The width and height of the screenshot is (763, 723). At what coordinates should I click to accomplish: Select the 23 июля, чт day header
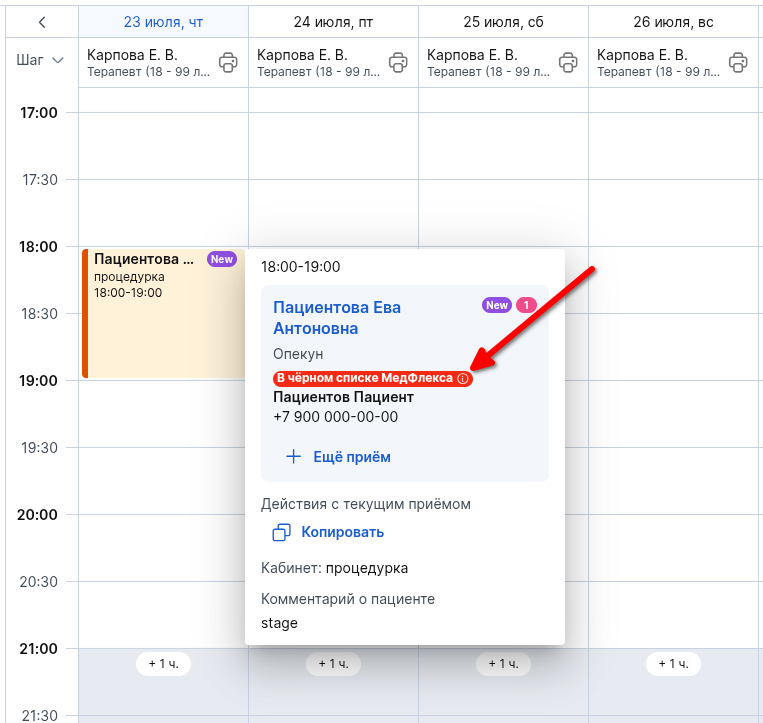164,22
